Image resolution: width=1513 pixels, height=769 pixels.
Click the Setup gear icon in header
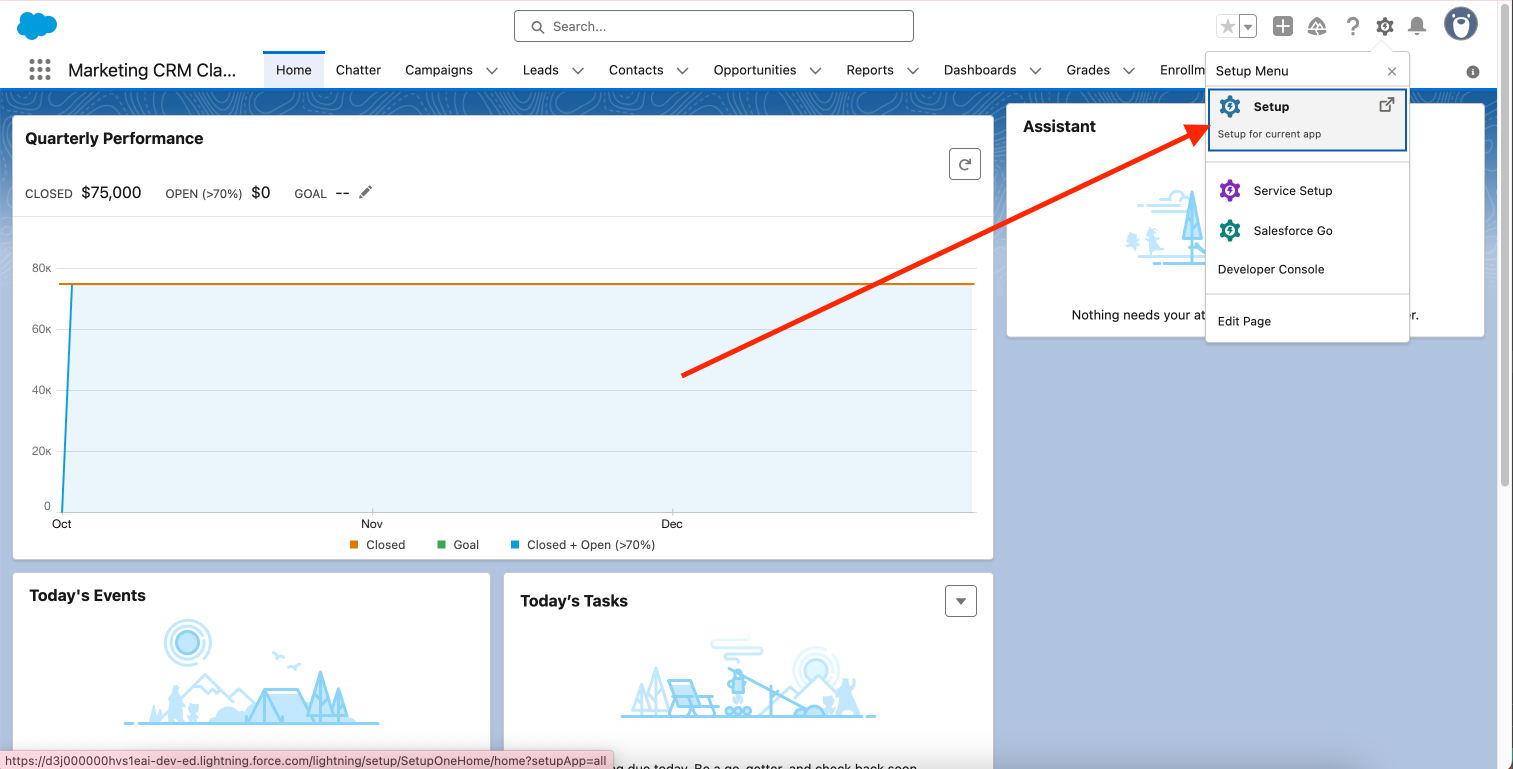tap(1385, 26)
